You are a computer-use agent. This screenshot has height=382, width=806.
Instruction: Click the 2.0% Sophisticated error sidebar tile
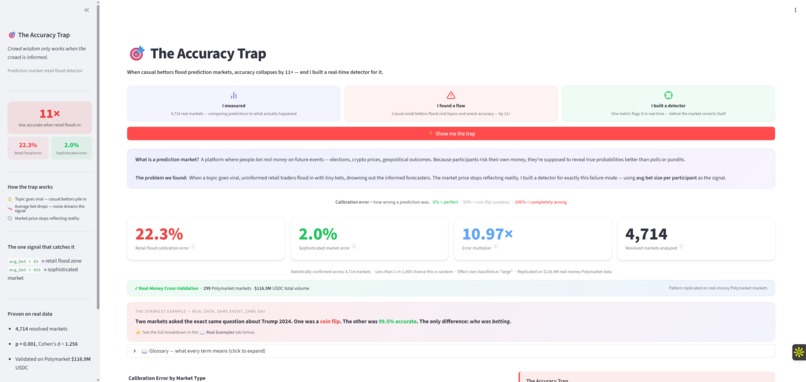coord(71,148)
